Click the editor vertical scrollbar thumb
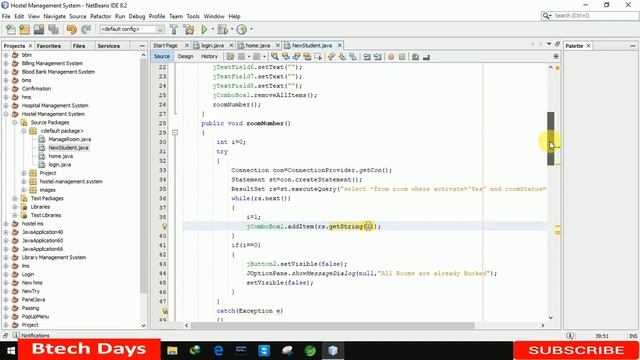Screen dimensions: 640x360 (551, 139)
